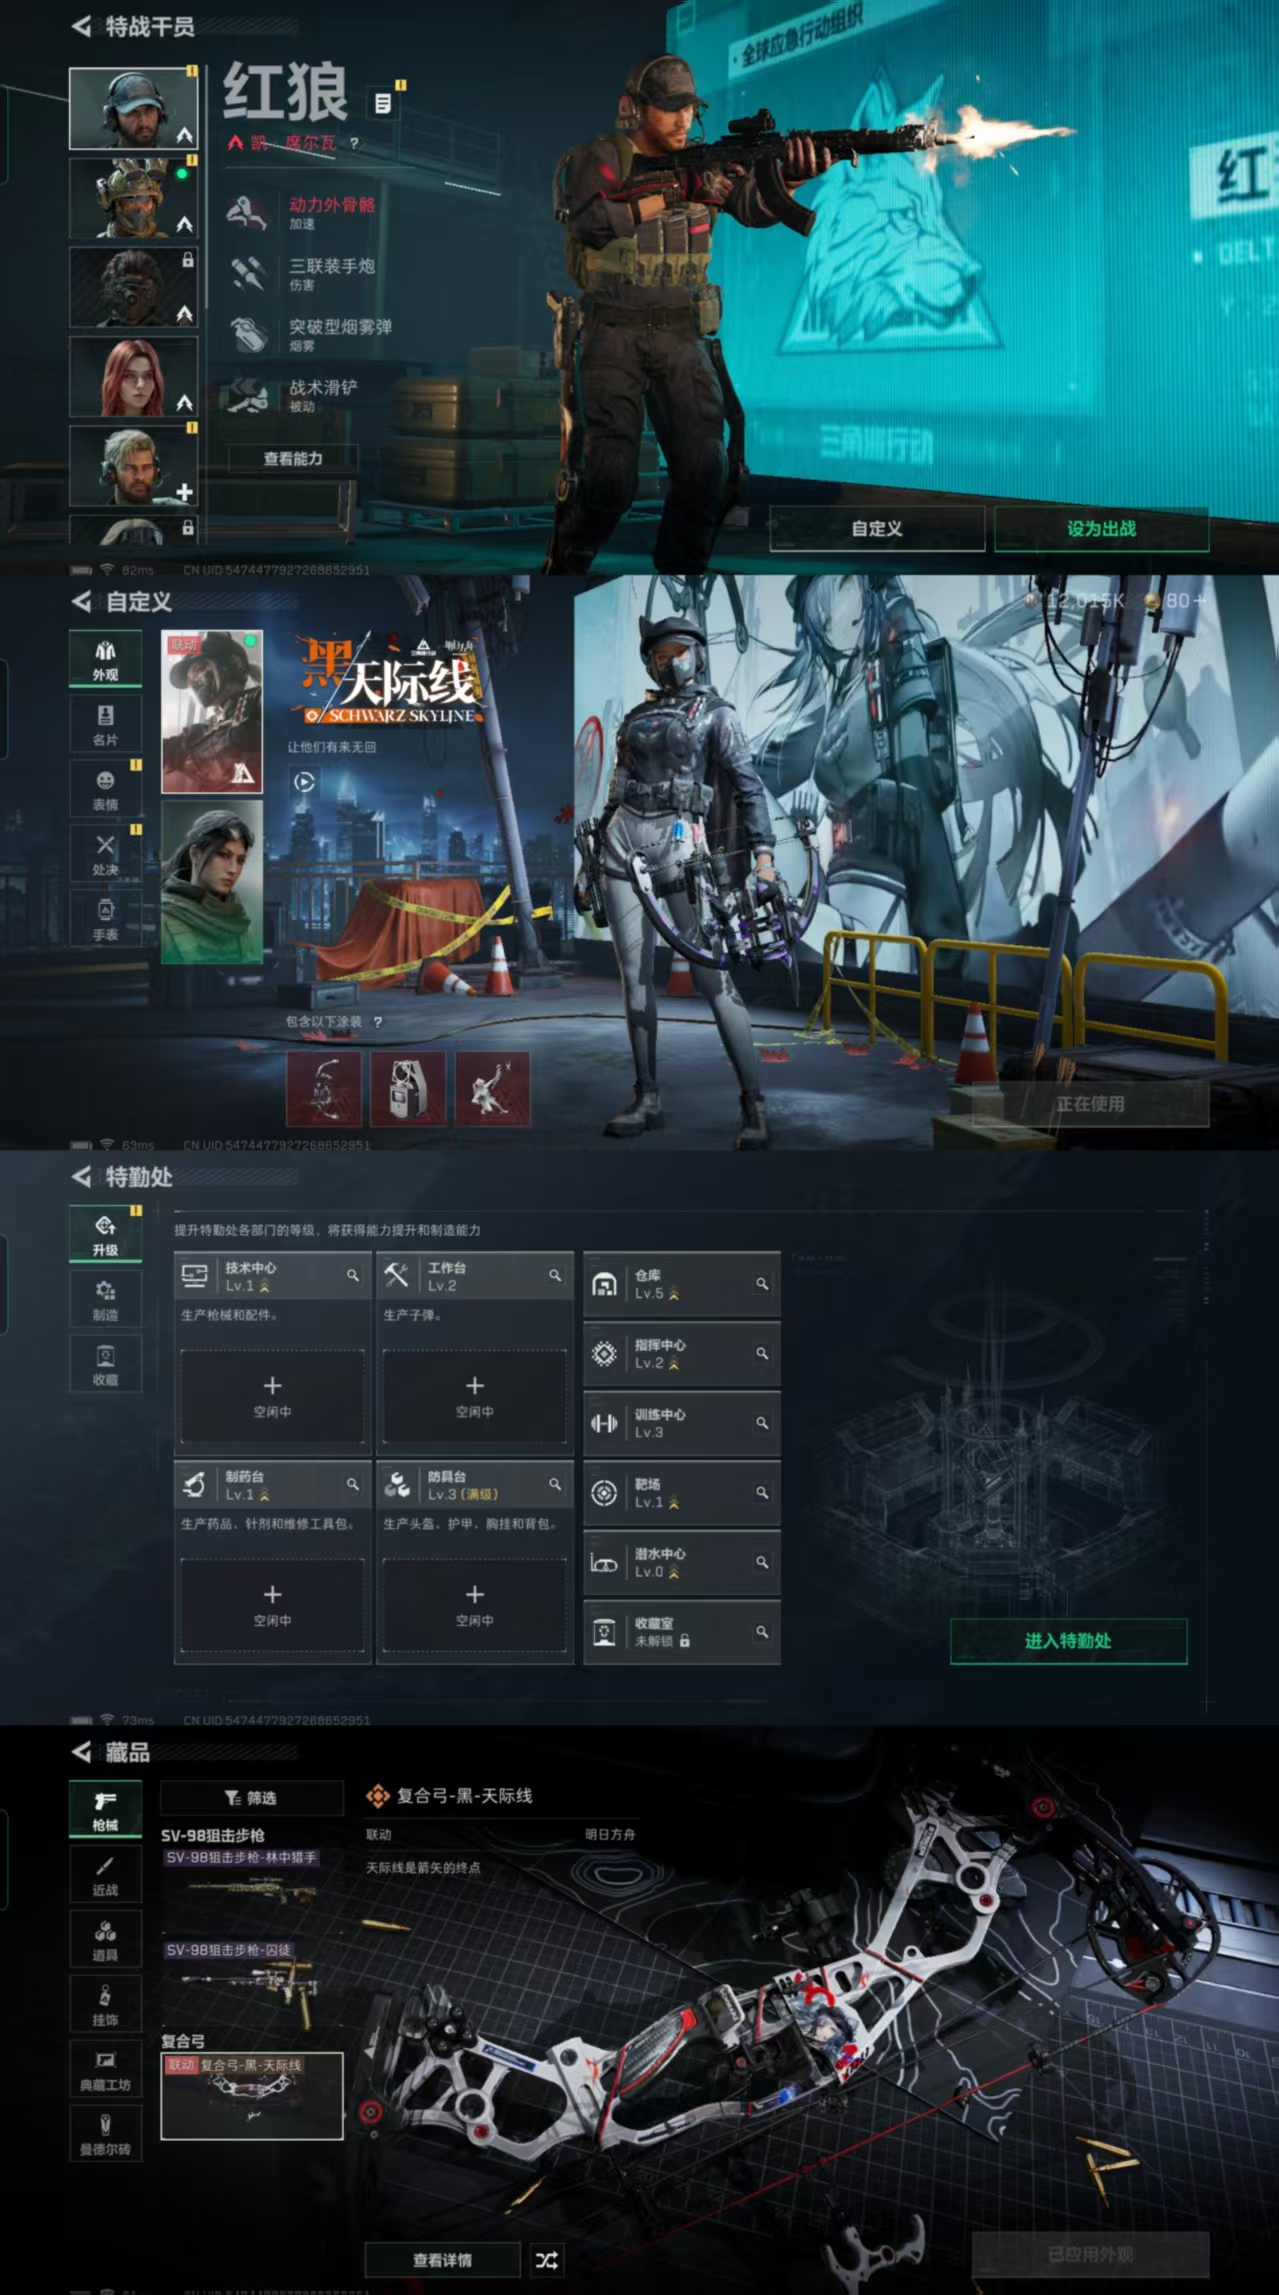Select the bow paint thumbnail under 包含以下涂装
This screenshot has height=2295, width=1279.
pos(324,1088)
